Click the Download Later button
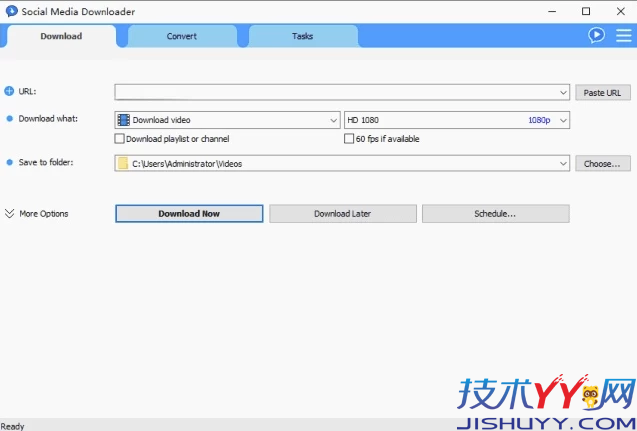The width and height of the screenshot is (637, 431). pos(342,214)
